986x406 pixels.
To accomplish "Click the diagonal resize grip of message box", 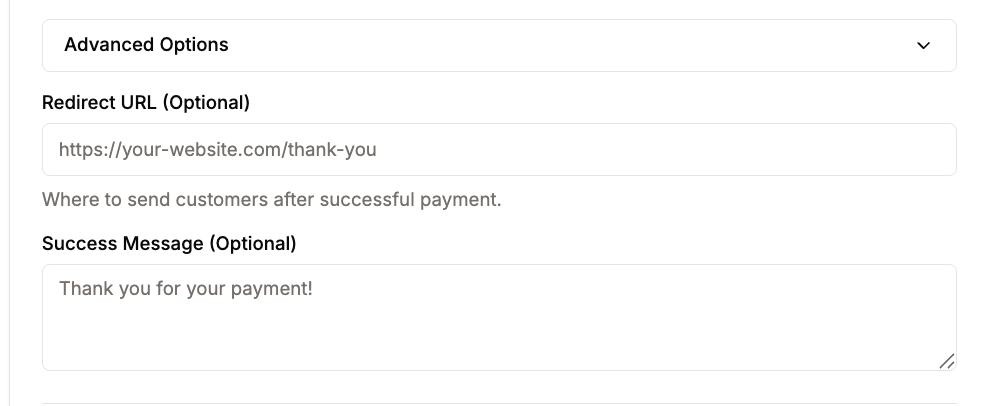I will (946, 361).
